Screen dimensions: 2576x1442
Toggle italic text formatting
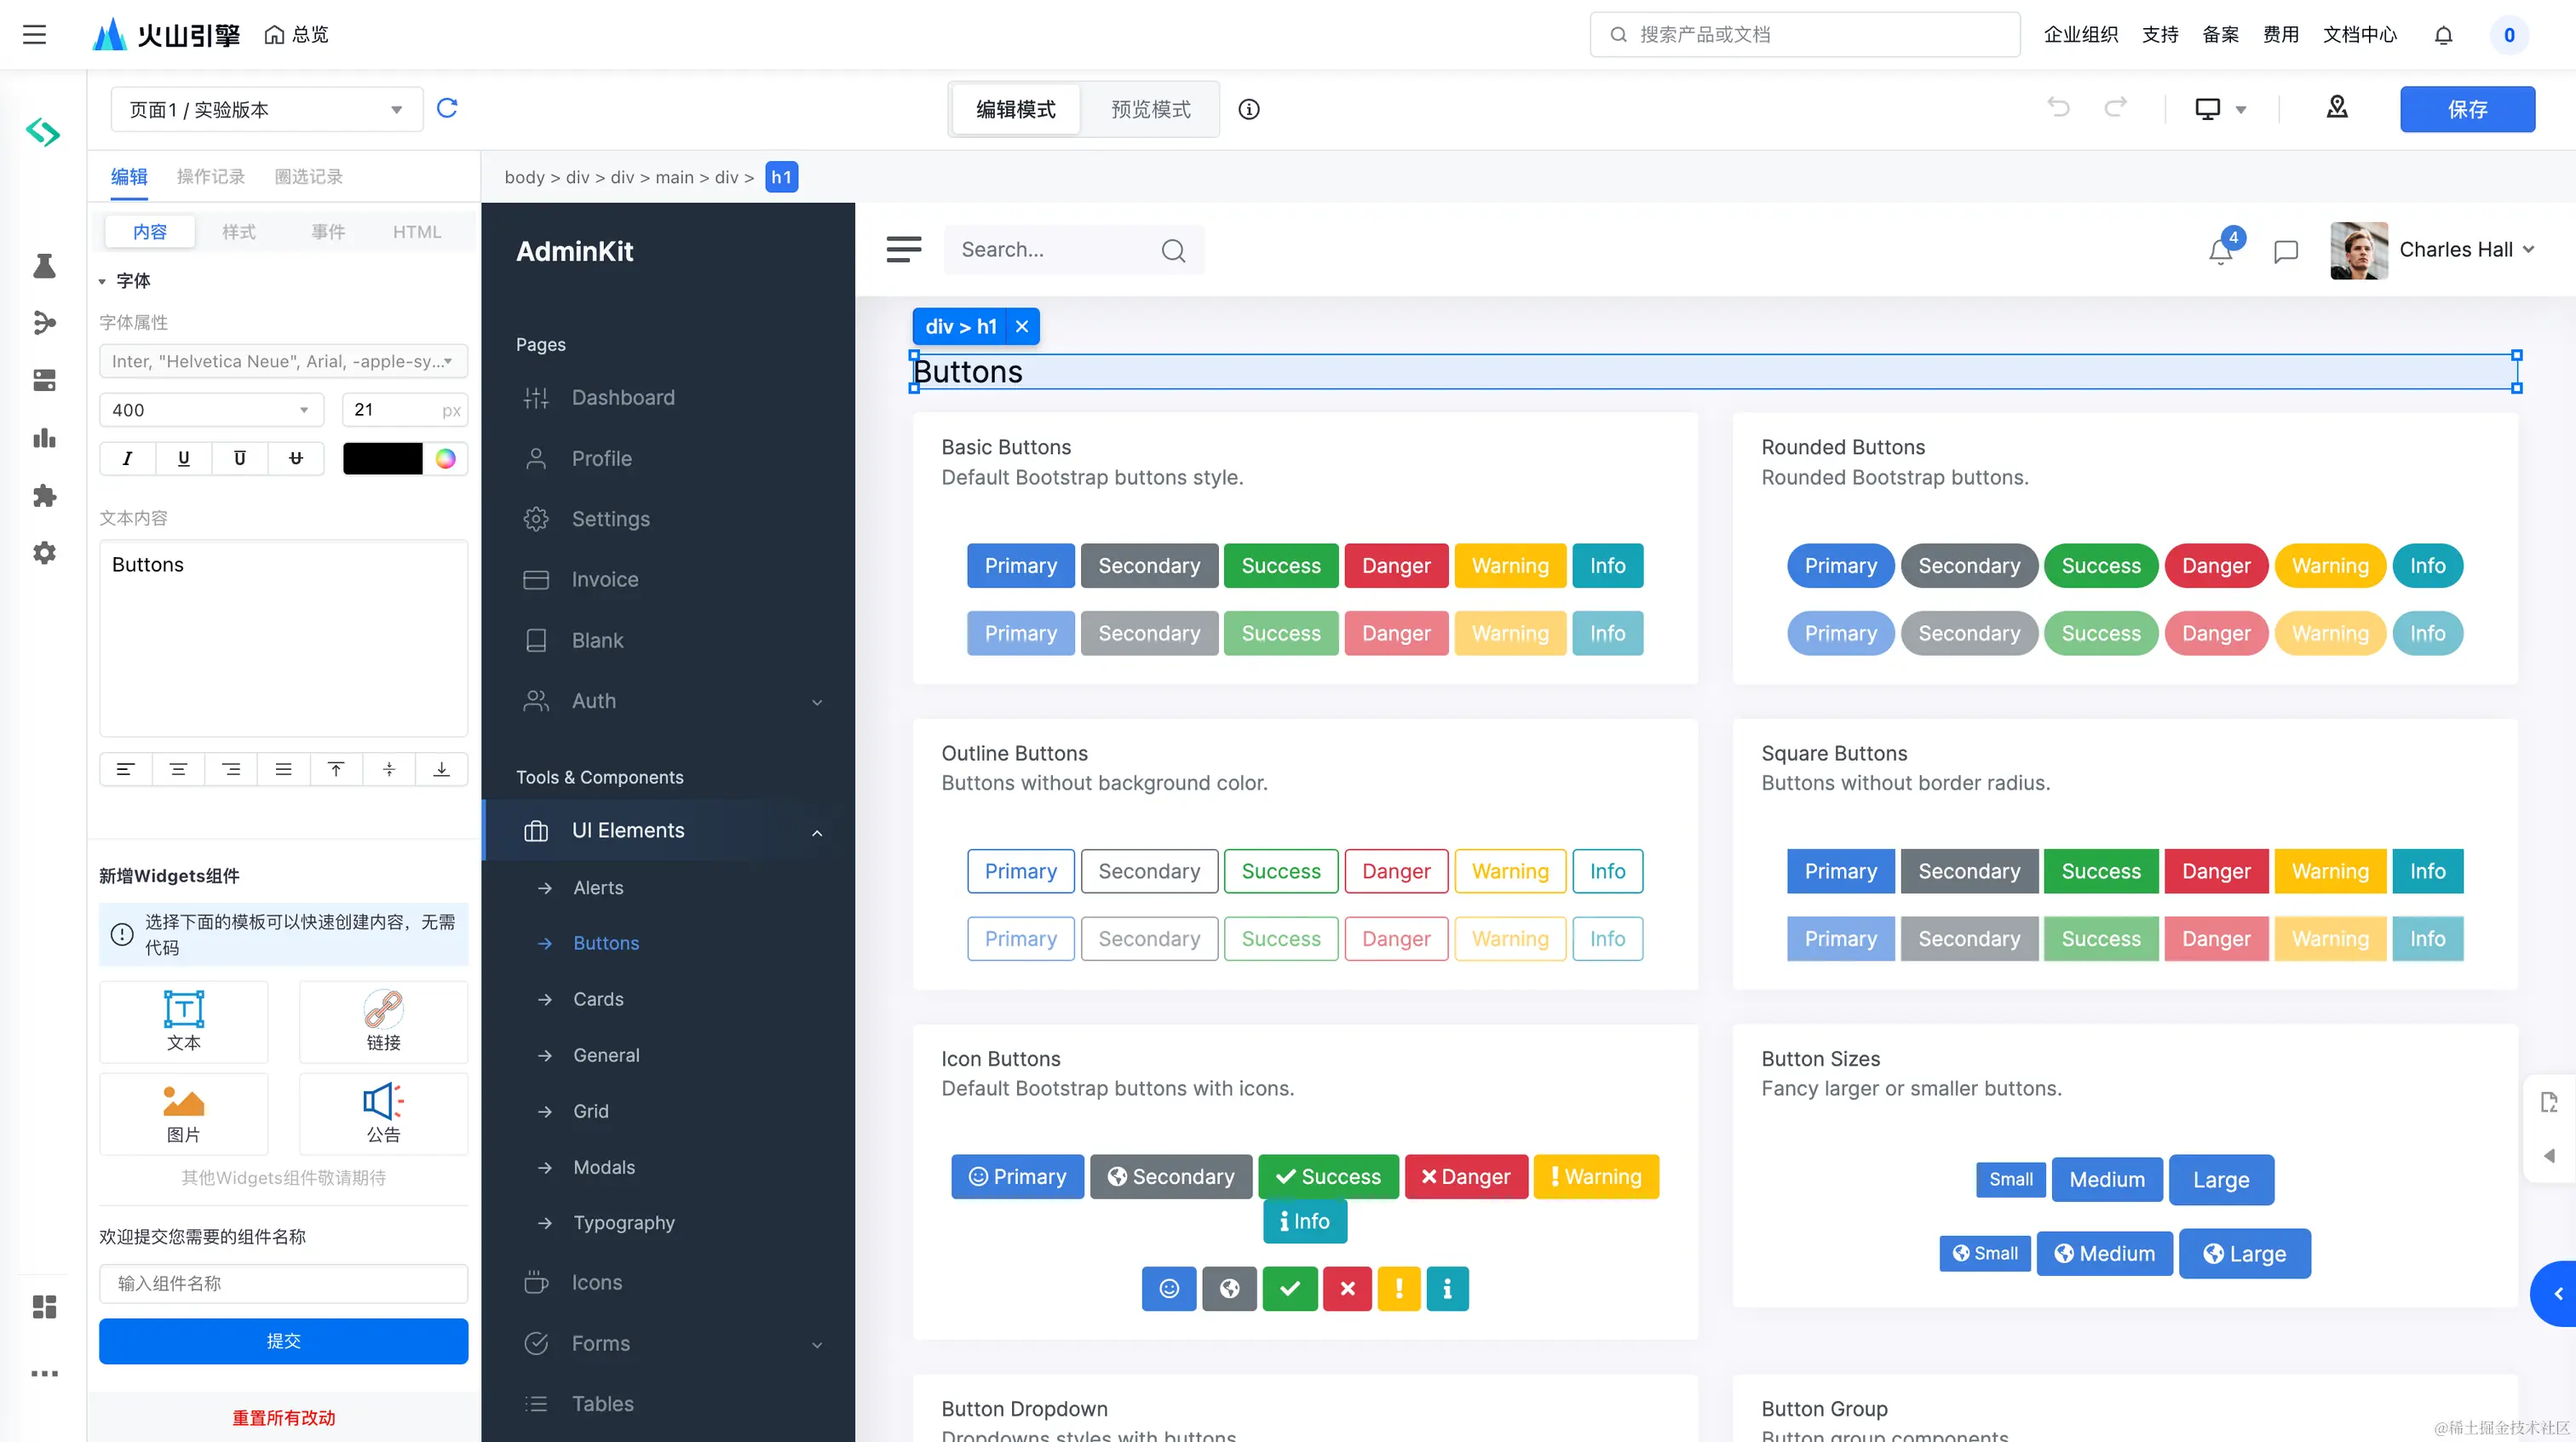click(x=127, y=459)
